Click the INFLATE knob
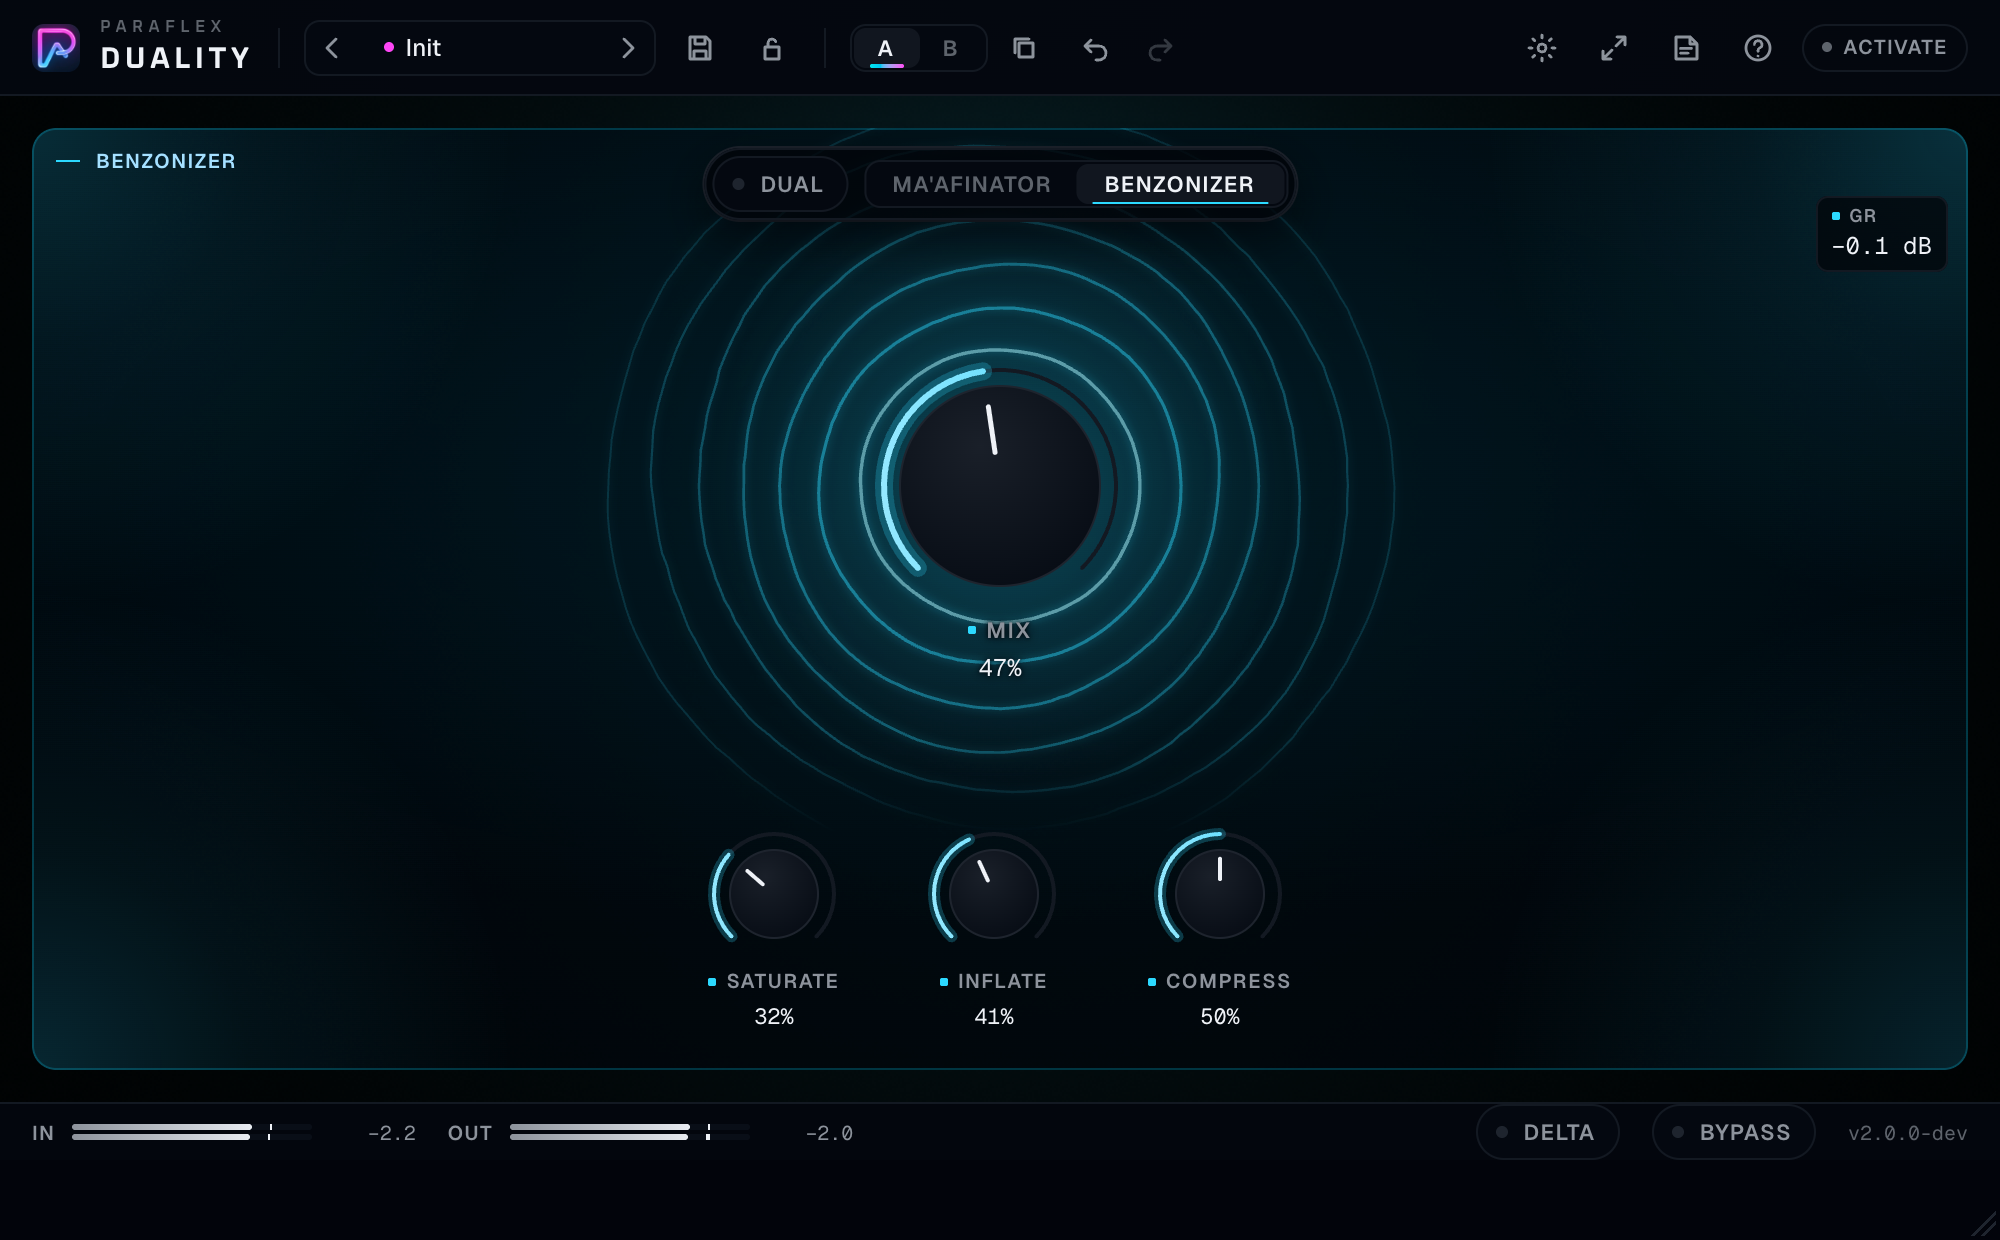 994,893
